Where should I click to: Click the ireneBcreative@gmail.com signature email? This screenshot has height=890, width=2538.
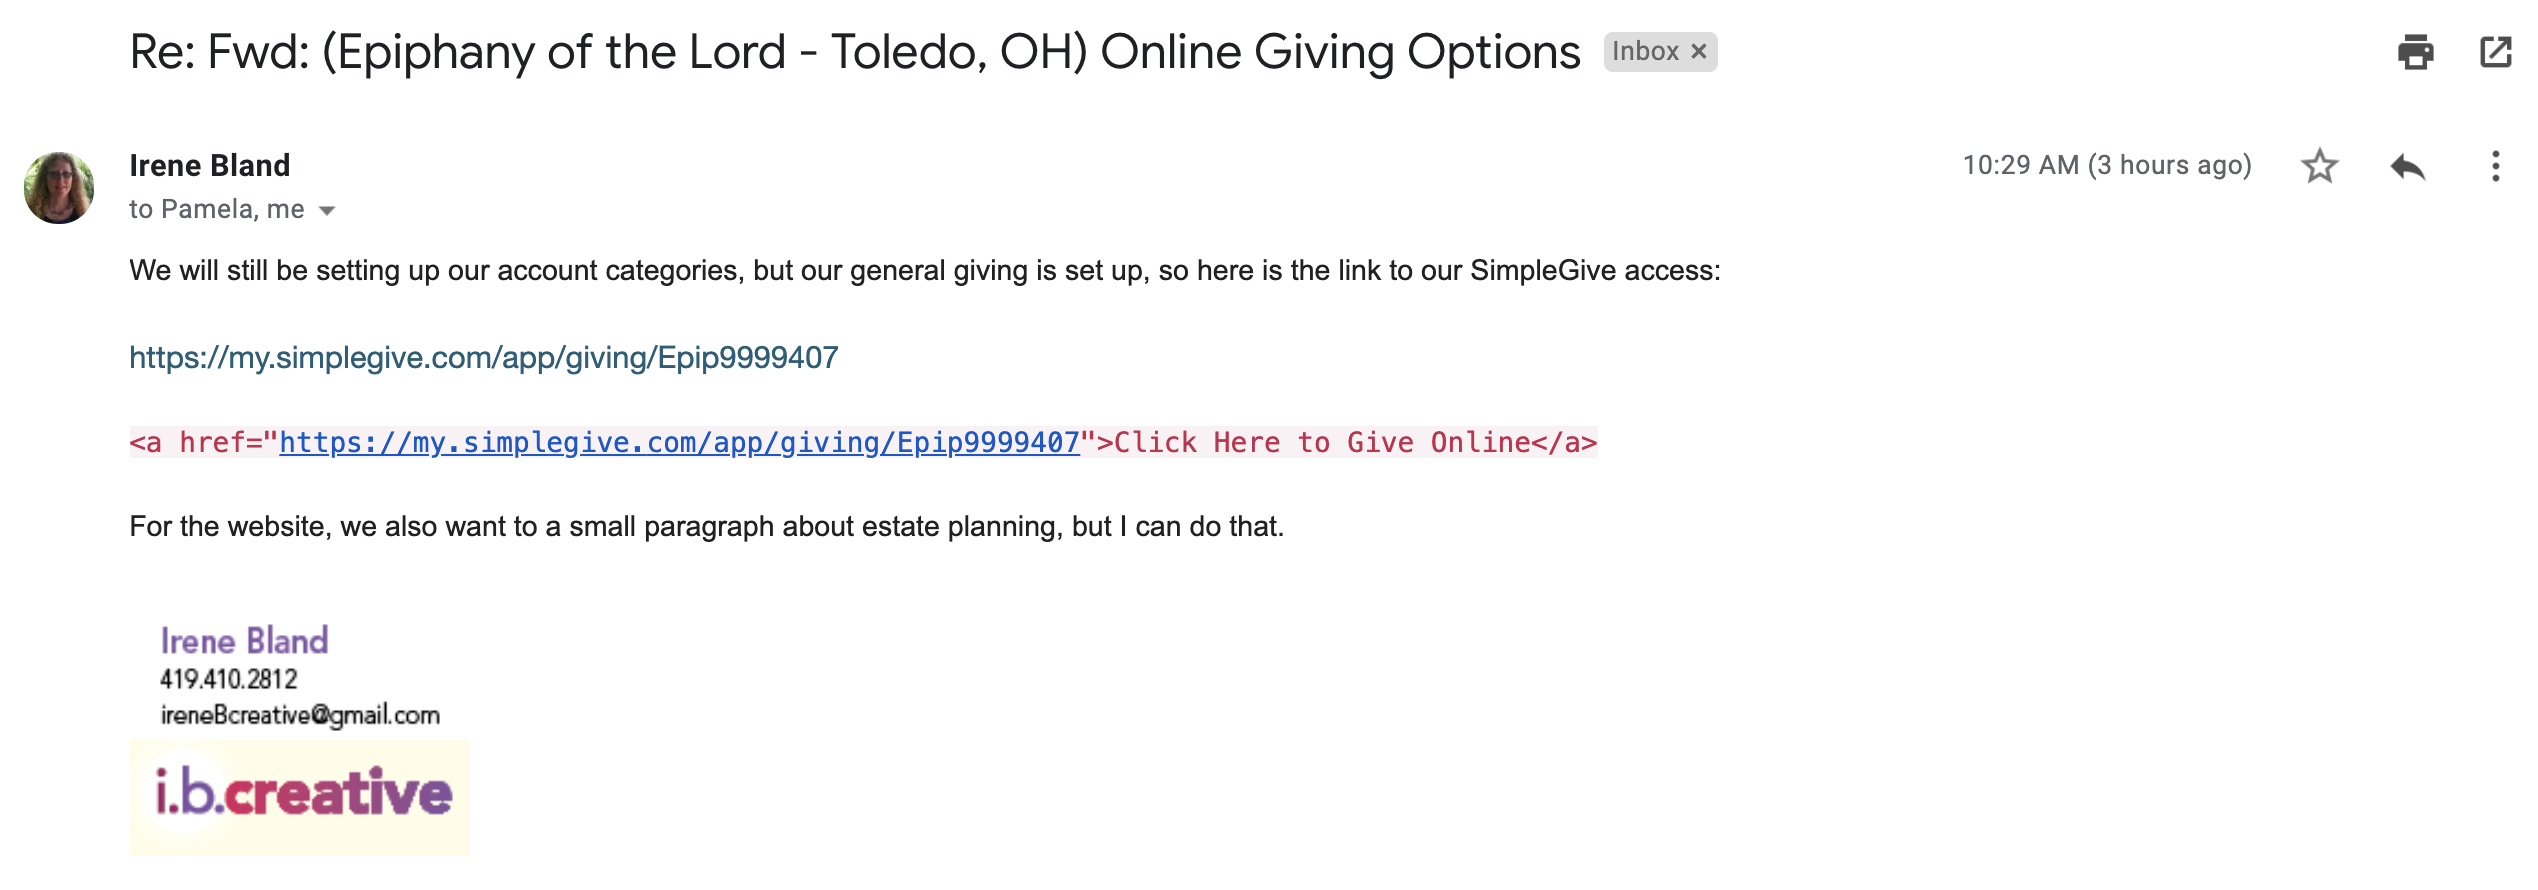pyautogui.click(x=300, y=715)
